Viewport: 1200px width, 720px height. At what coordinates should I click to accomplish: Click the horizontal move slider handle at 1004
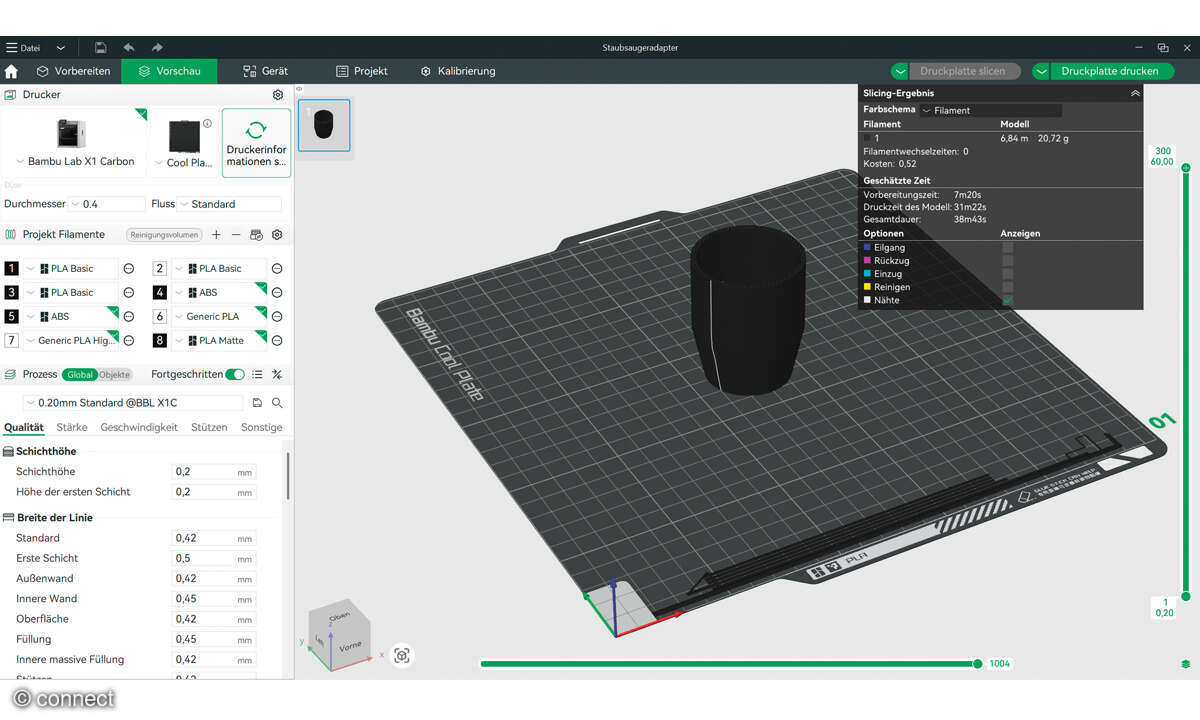978,663
